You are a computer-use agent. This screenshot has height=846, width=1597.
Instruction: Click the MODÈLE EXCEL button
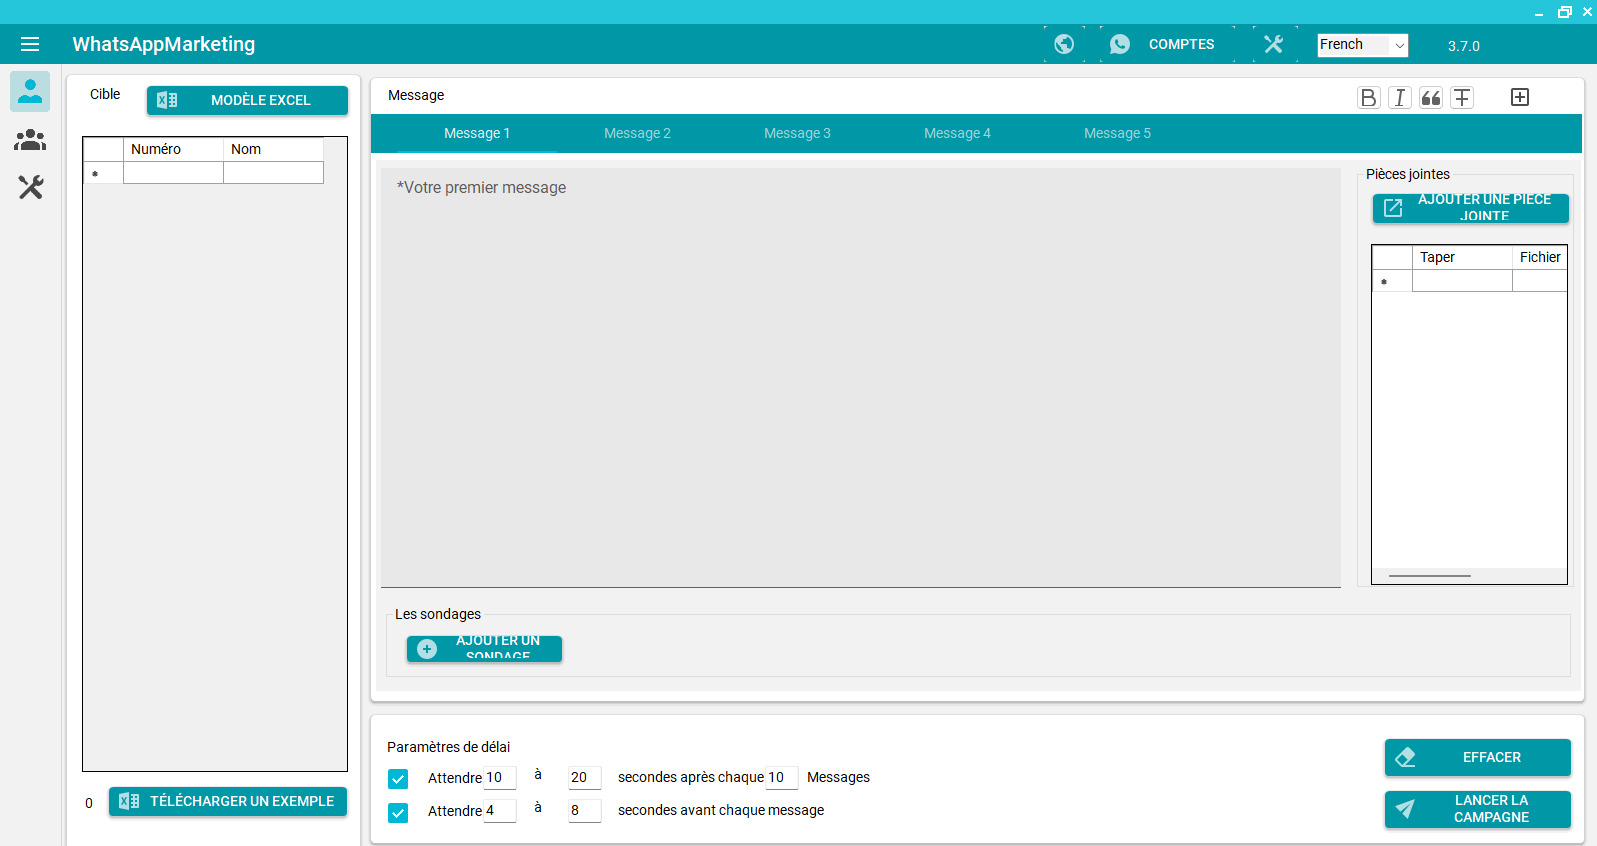[247, 100]
